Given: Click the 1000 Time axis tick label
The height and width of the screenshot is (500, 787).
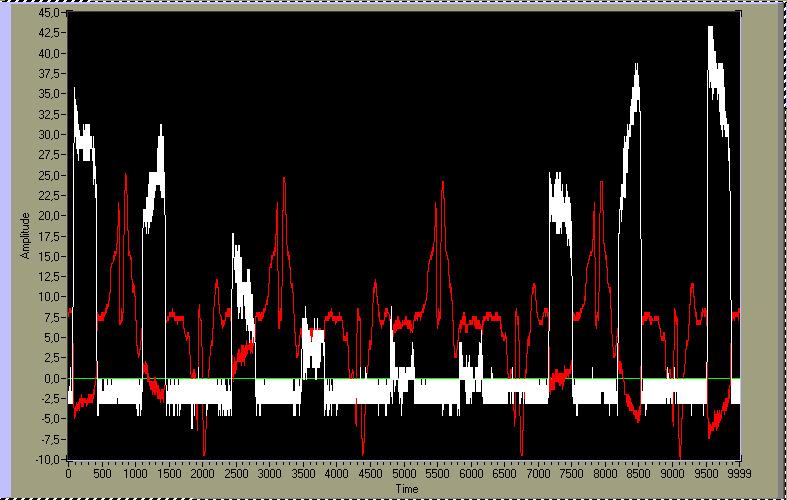Looking at the screenshot, I should [136, 473].
